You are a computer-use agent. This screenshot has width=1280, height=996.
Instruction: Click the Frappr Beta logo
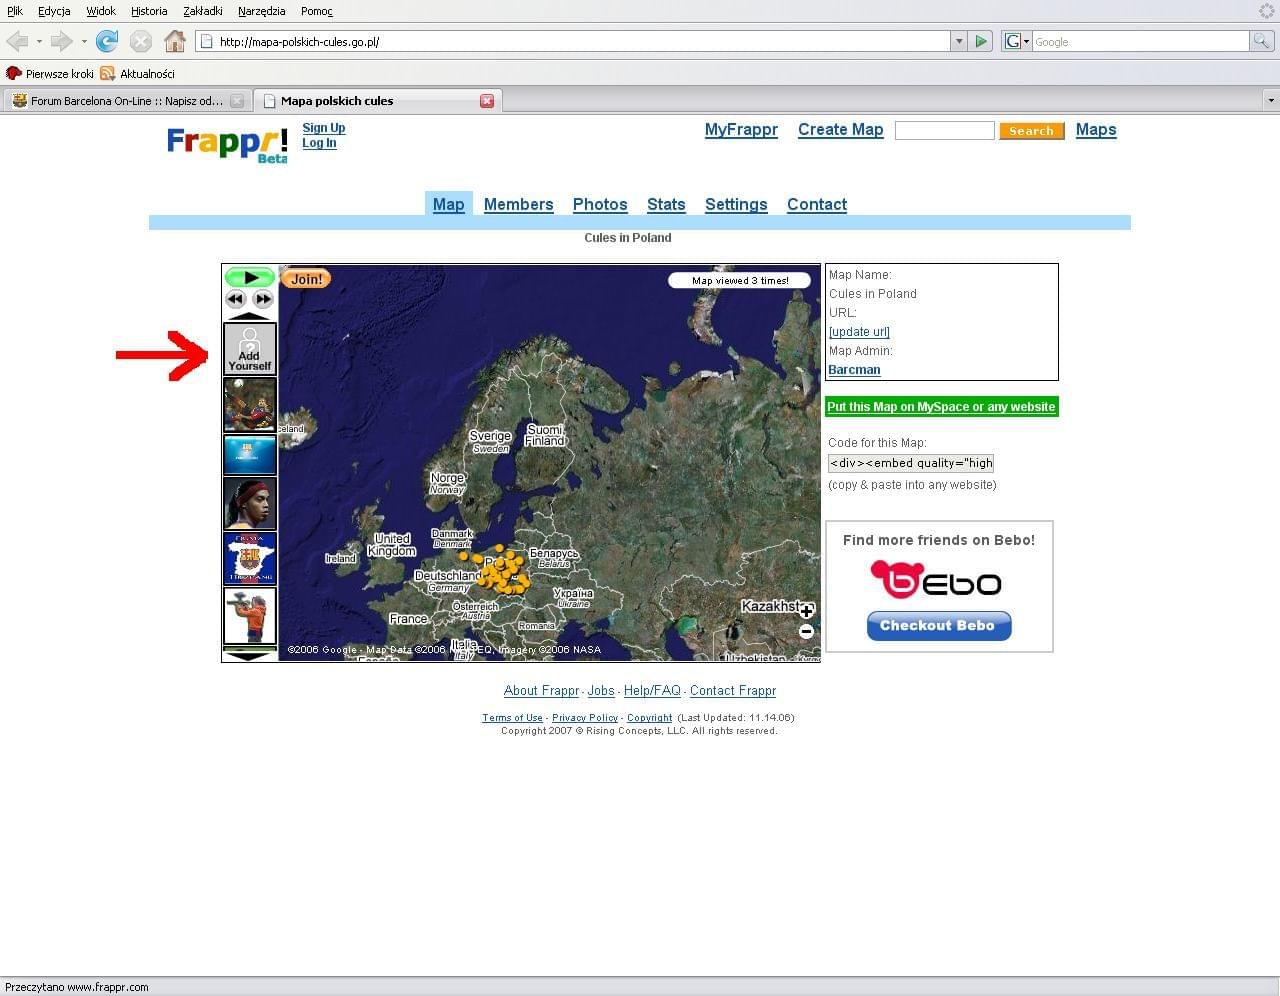click(227, 145)
